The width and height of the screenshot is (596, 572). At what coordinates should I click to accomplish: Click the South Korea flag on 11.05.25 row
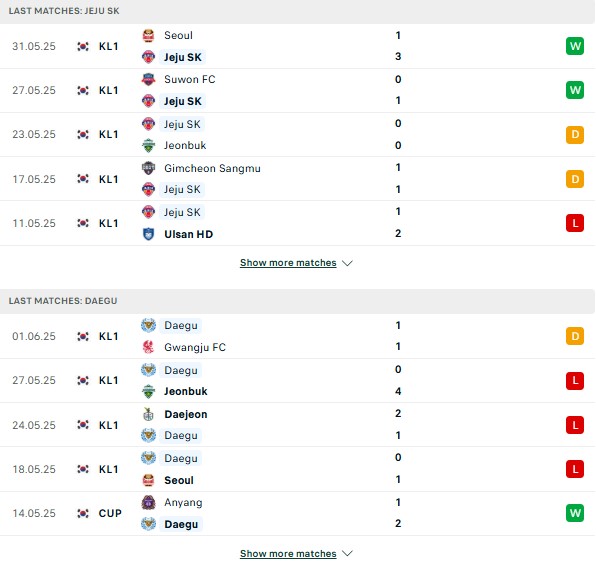(x=83, y=223)
